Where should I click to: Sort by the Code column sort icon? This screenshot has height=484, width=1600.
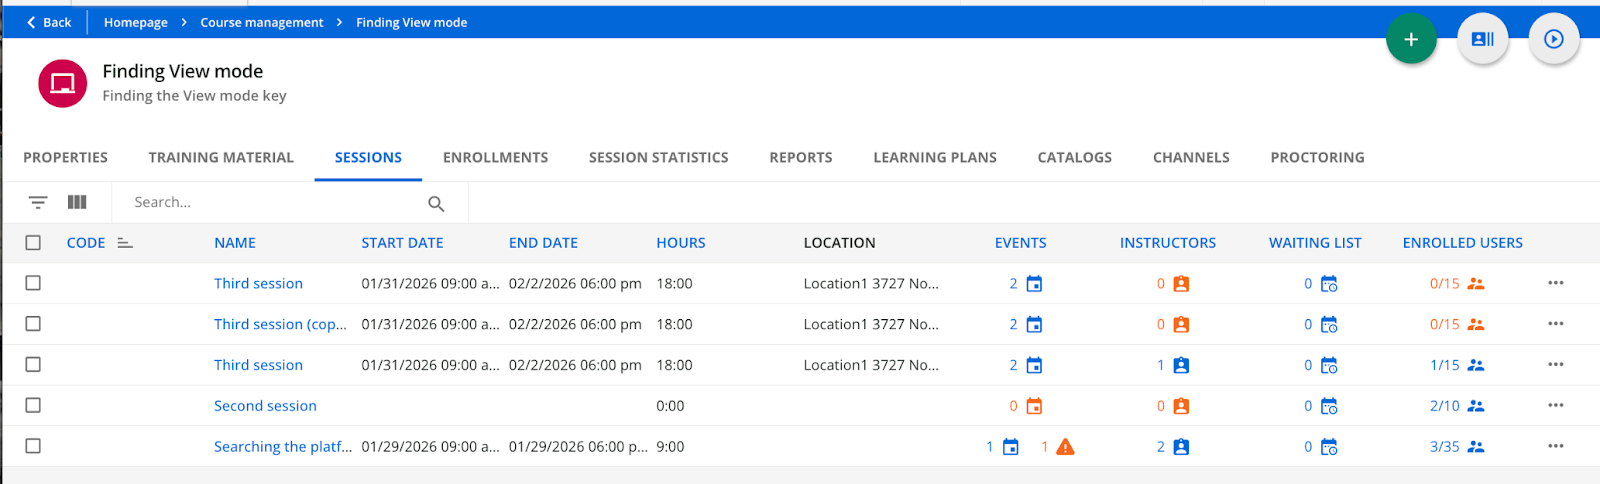pos(125,243)
